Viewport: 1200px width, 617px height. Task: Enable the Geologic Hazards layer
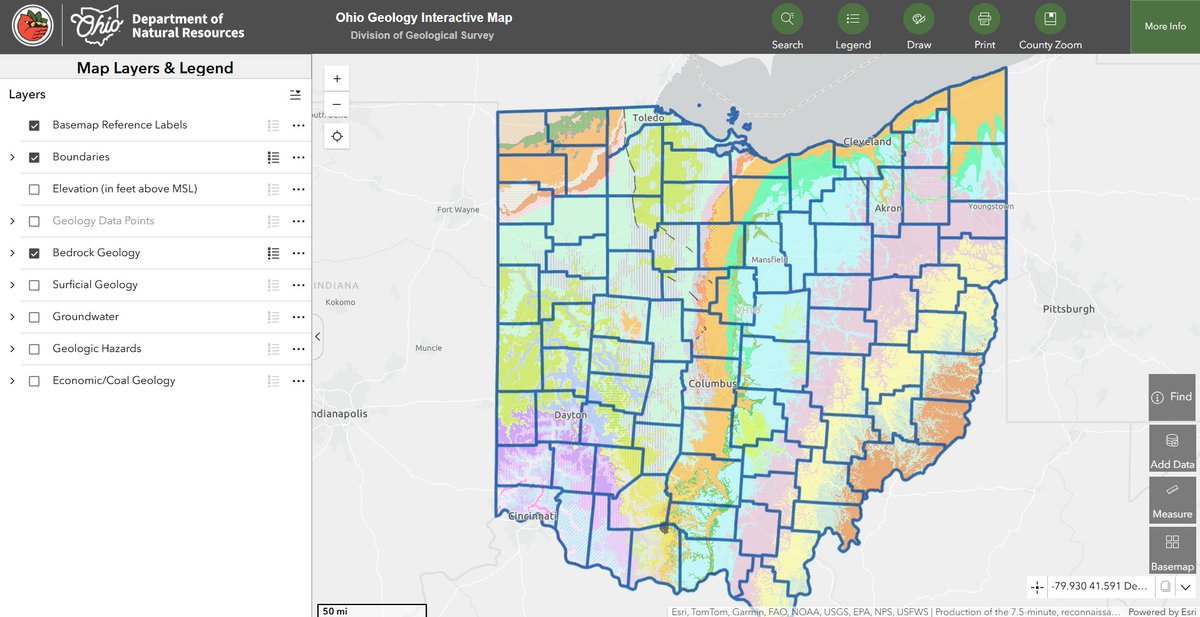click(x=34, y=349)
